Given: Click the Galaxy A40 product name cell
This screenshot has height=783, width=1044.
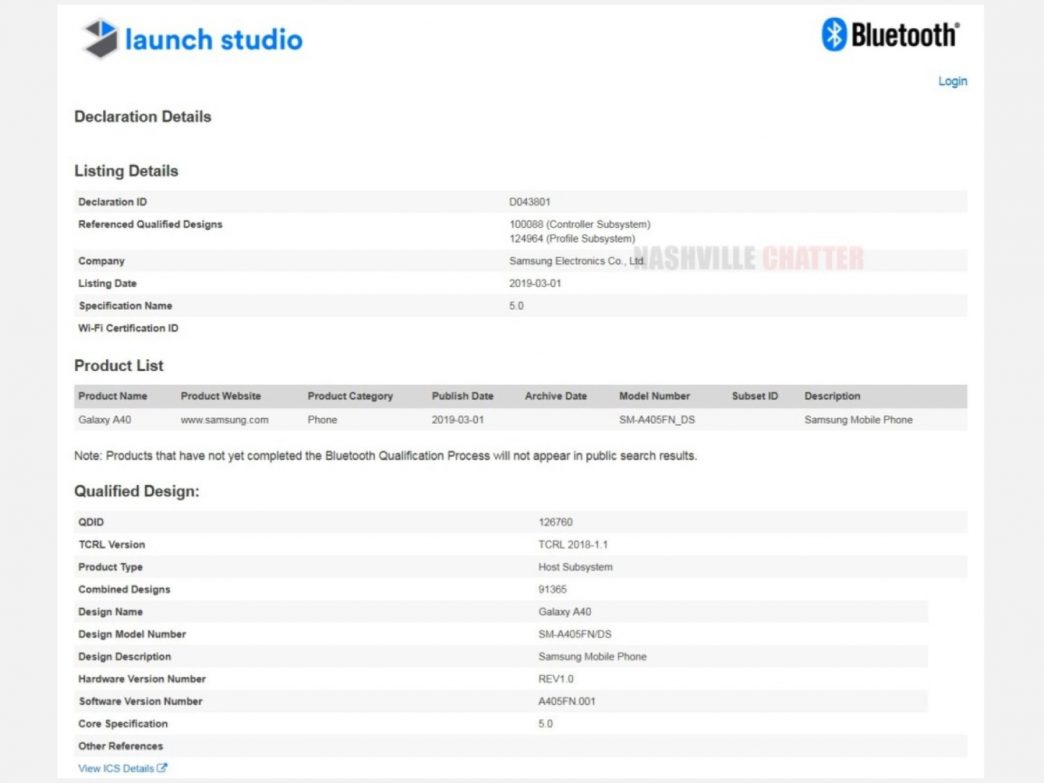Looking at the screenshot, I should [105, 420].
